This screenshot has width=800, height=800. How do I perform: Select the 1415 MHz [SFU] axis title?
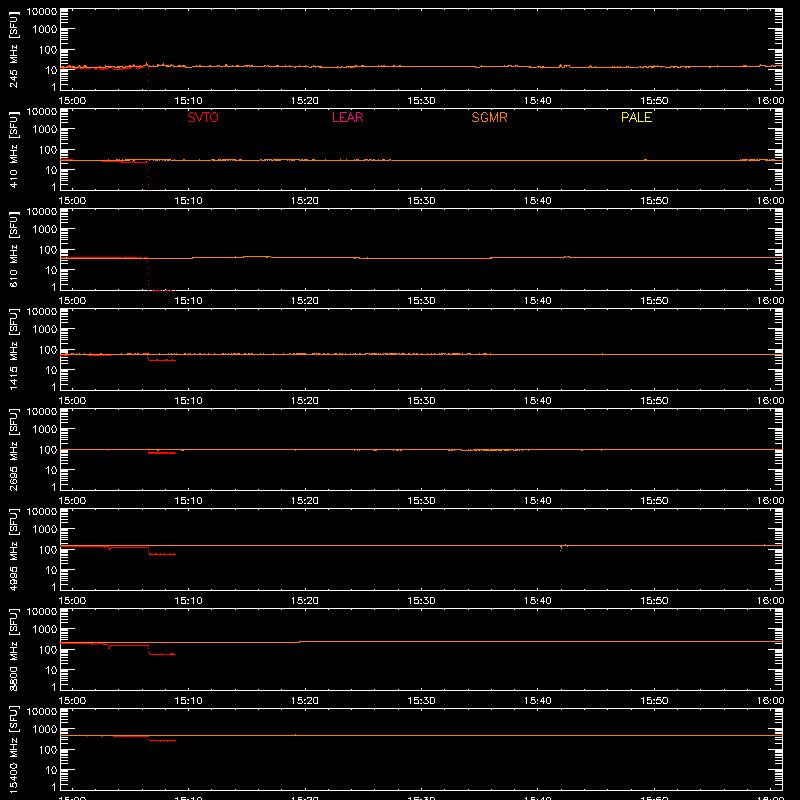click(13, 350)
